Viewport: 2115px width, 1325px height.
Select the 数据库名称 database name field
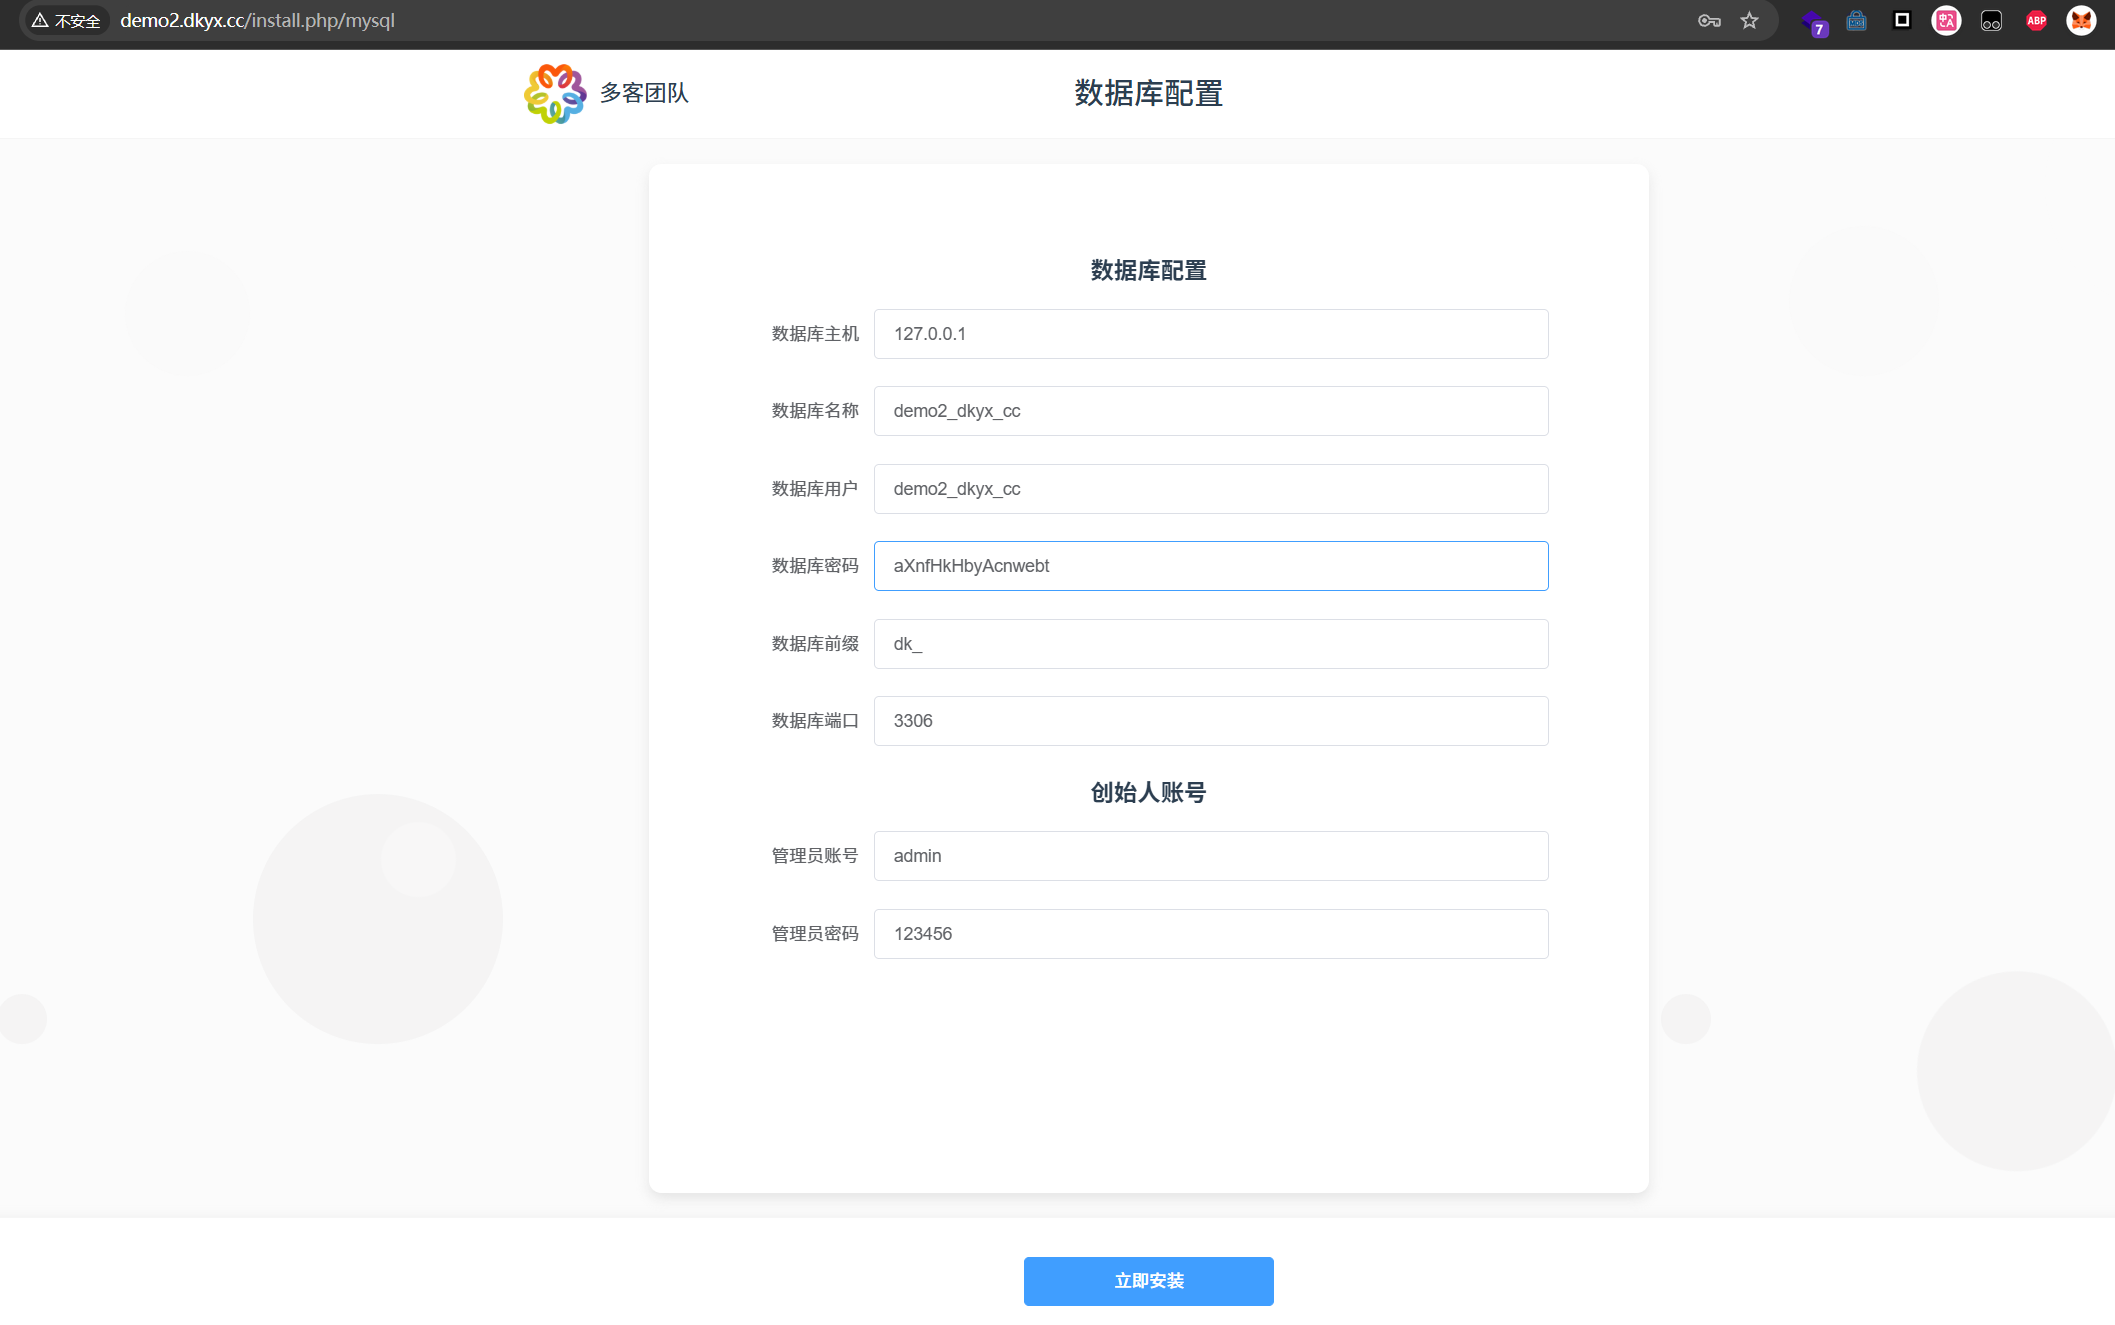[1210, 411]
